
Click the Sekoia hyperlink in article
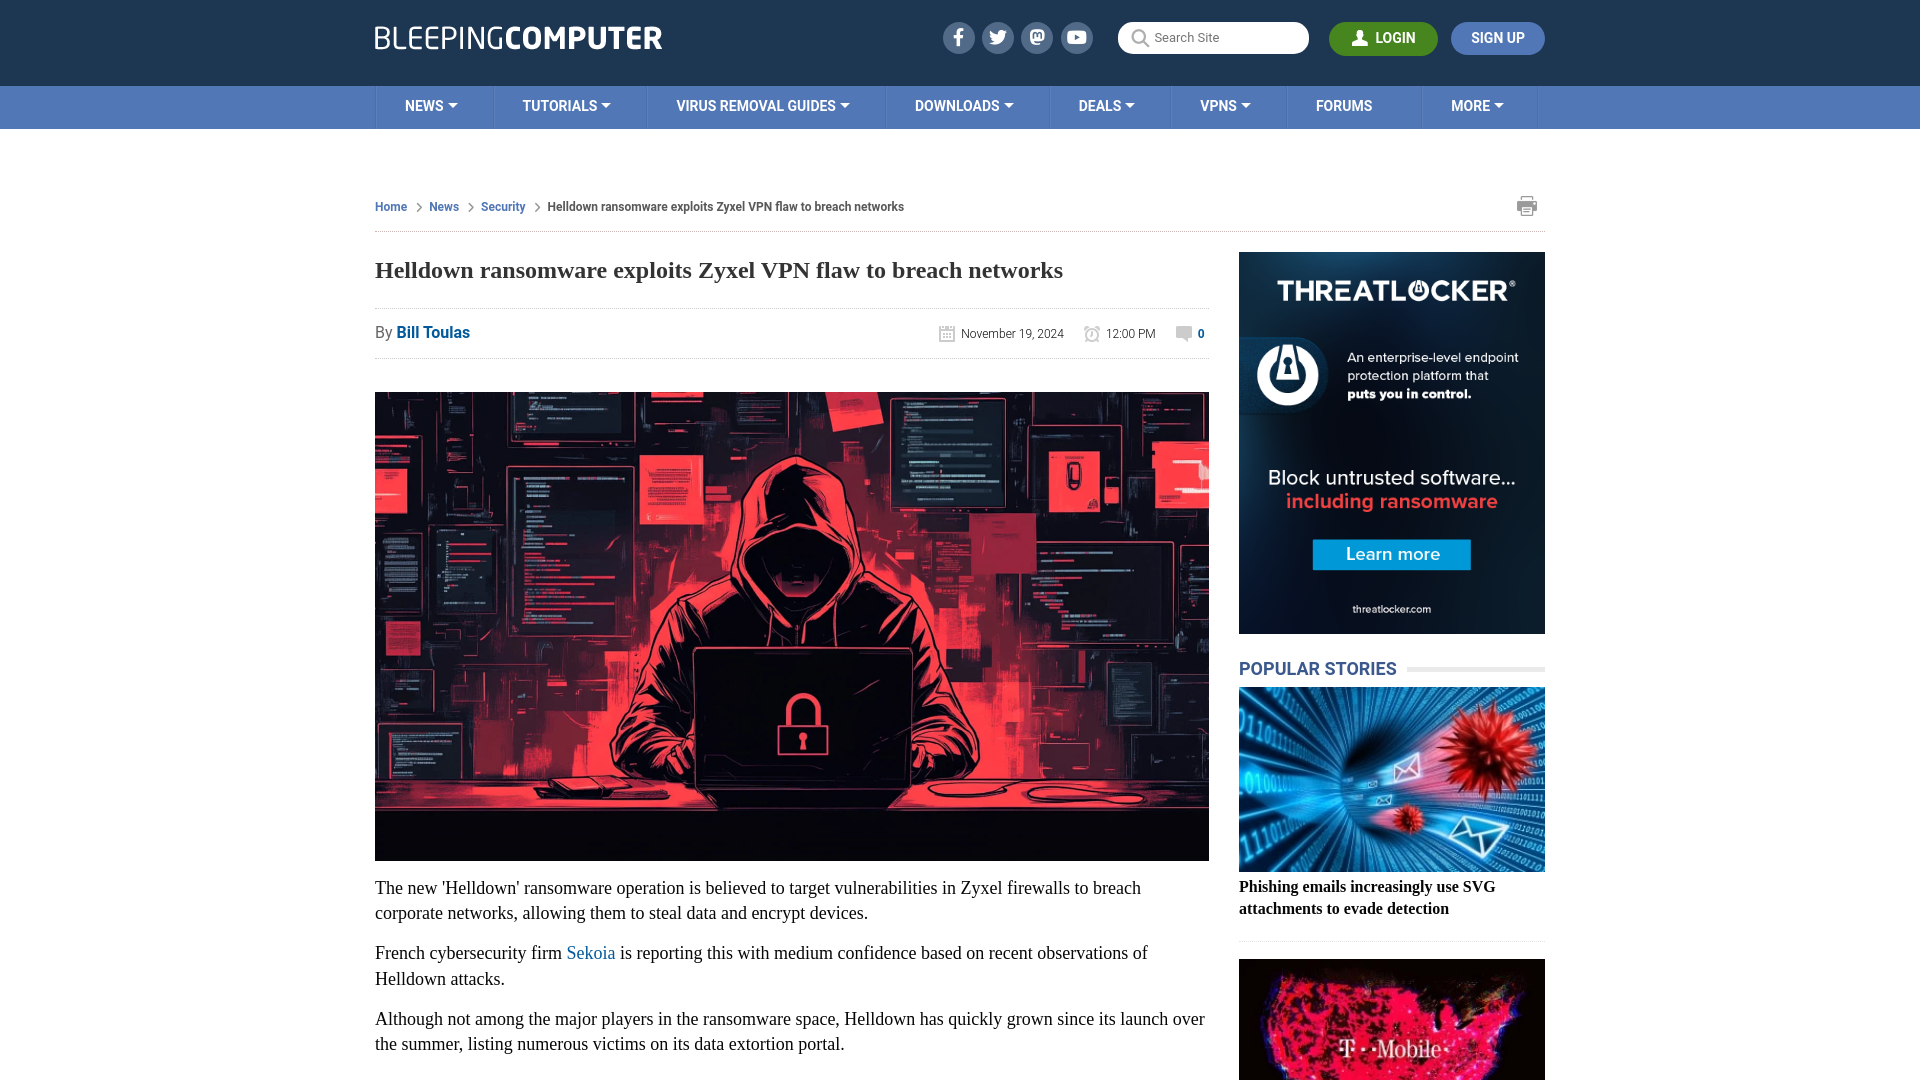coord(591,952)
